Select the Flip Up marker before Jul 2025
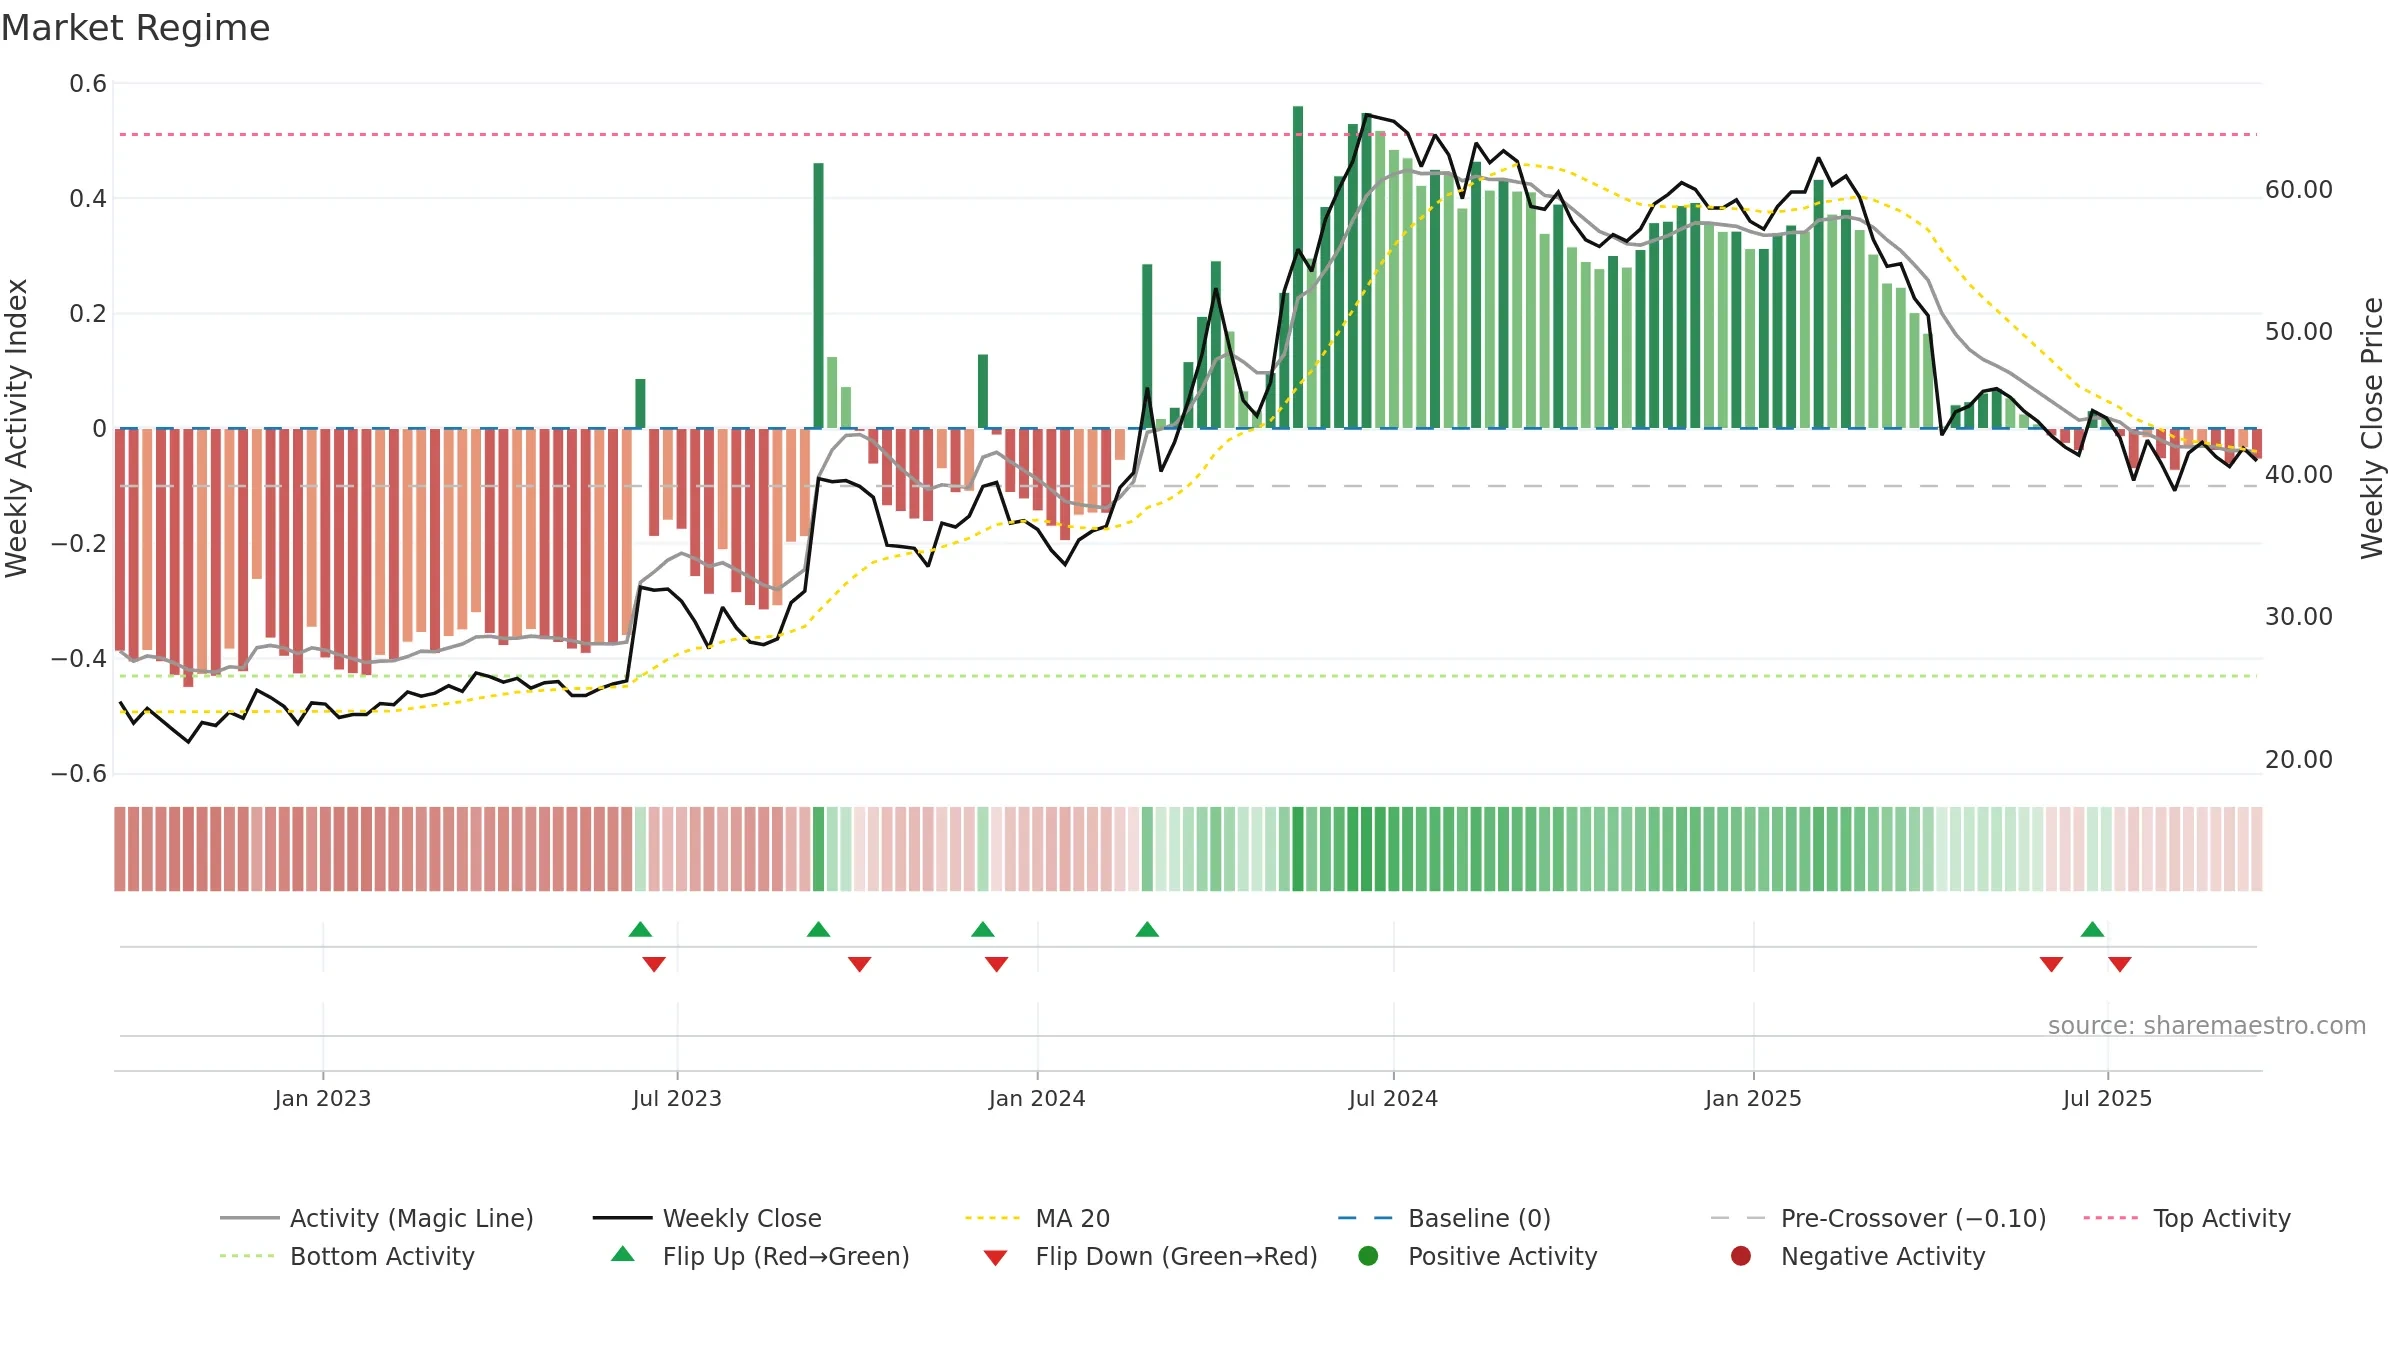 point(2092,929)
